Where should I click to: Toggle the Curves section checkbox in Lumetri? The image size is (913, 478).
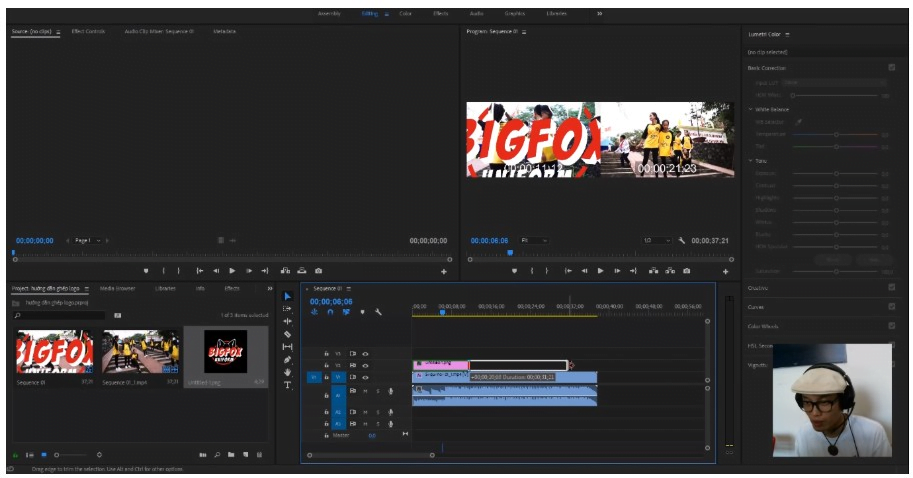(891, 306)
